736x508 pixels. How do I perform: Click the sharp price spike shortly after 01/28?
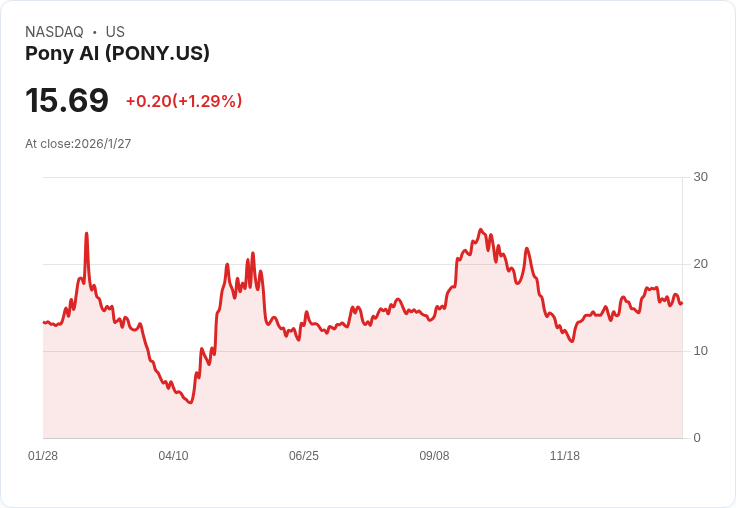(x=87, y=234)
